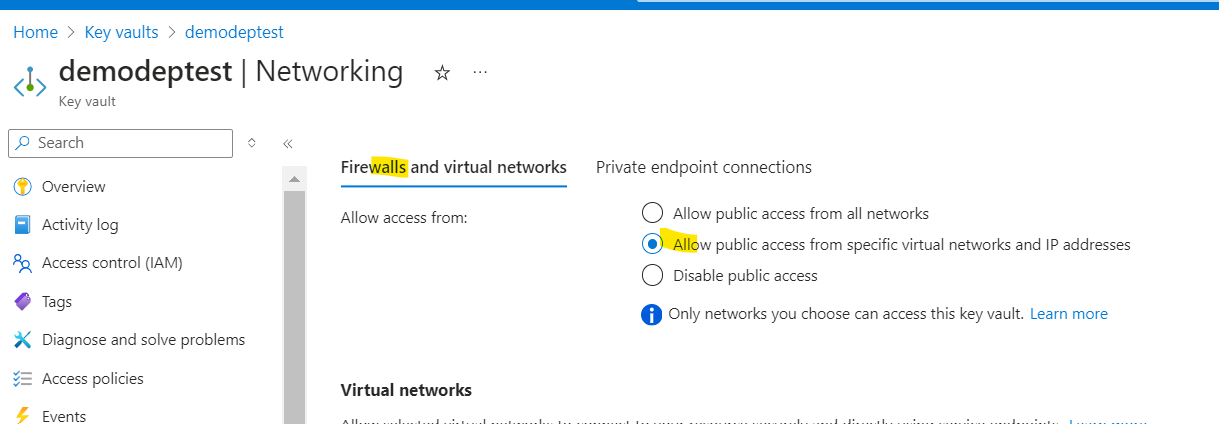
Task: Switch to Firewalls and virtual networks tab
Action: click(x=454, y=167)
